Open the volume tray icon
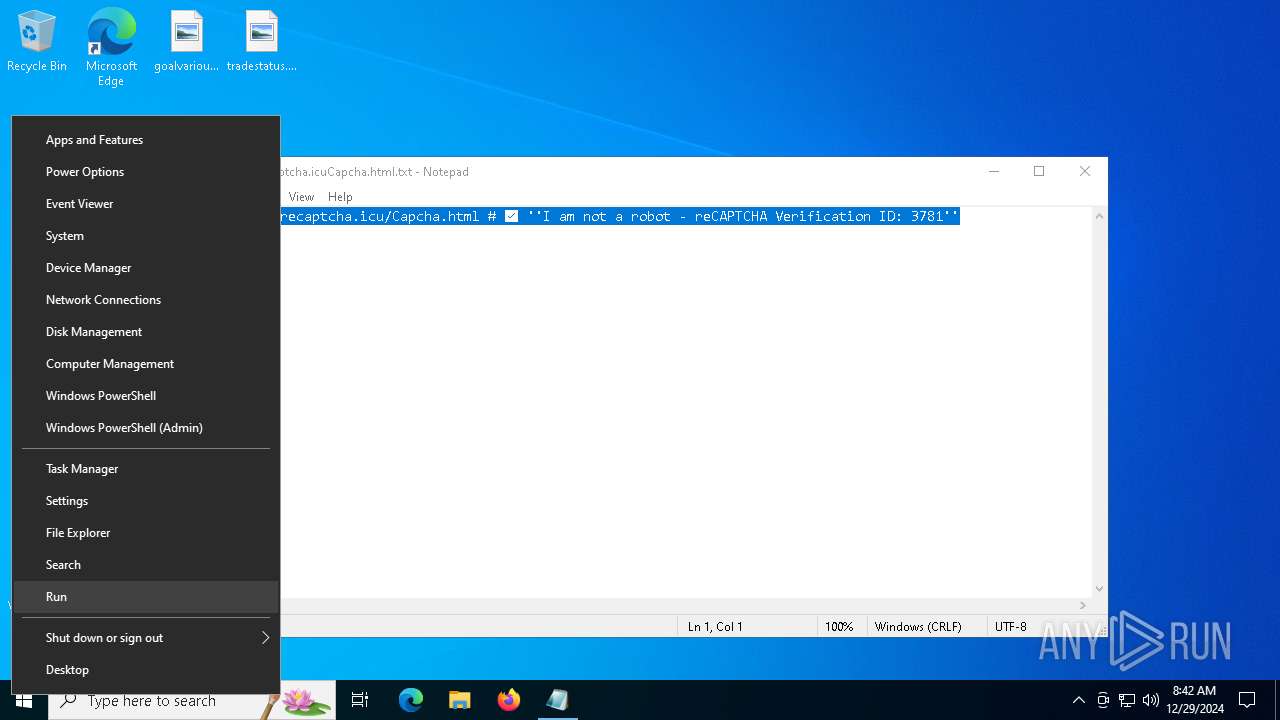This screenshot has height=720, width=1280. (1151, 701)
